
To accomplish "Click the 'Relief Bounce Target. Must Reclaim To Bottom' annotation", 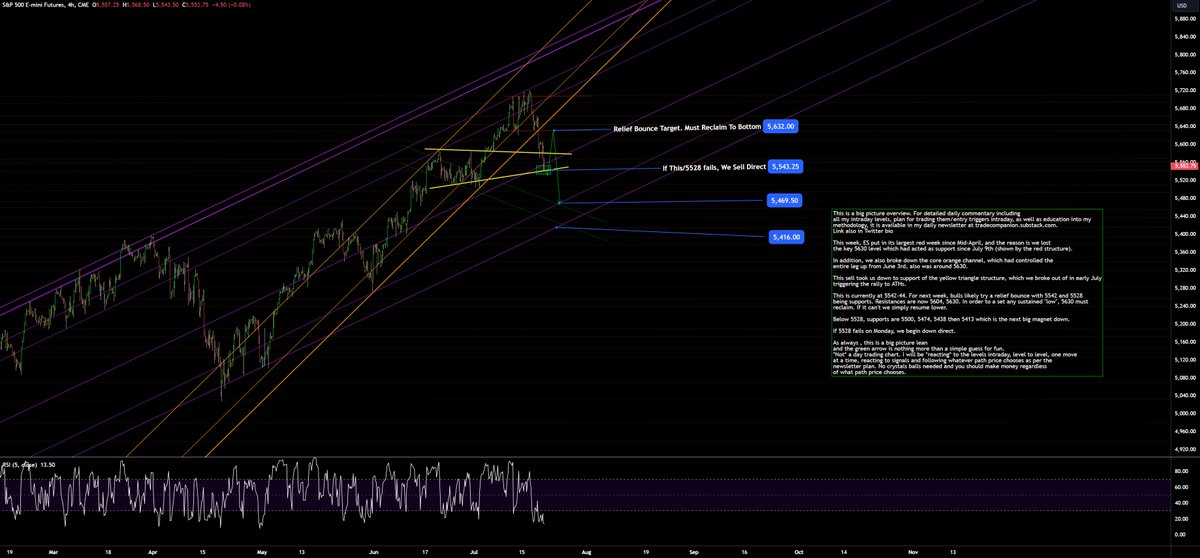I will point(687,128).
